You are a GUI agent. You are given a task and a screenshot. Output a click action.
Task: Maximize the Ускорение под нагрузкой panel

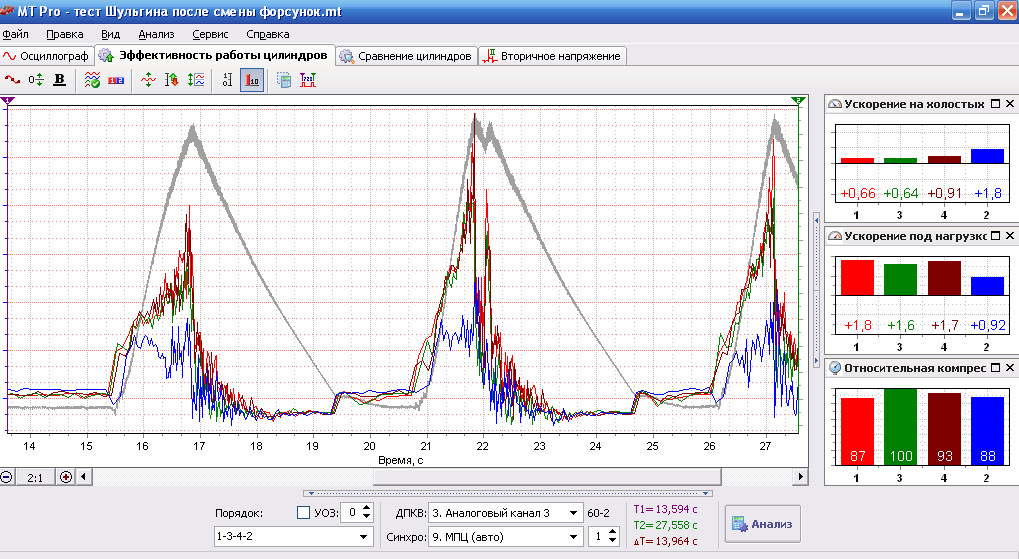coord(996,236)
